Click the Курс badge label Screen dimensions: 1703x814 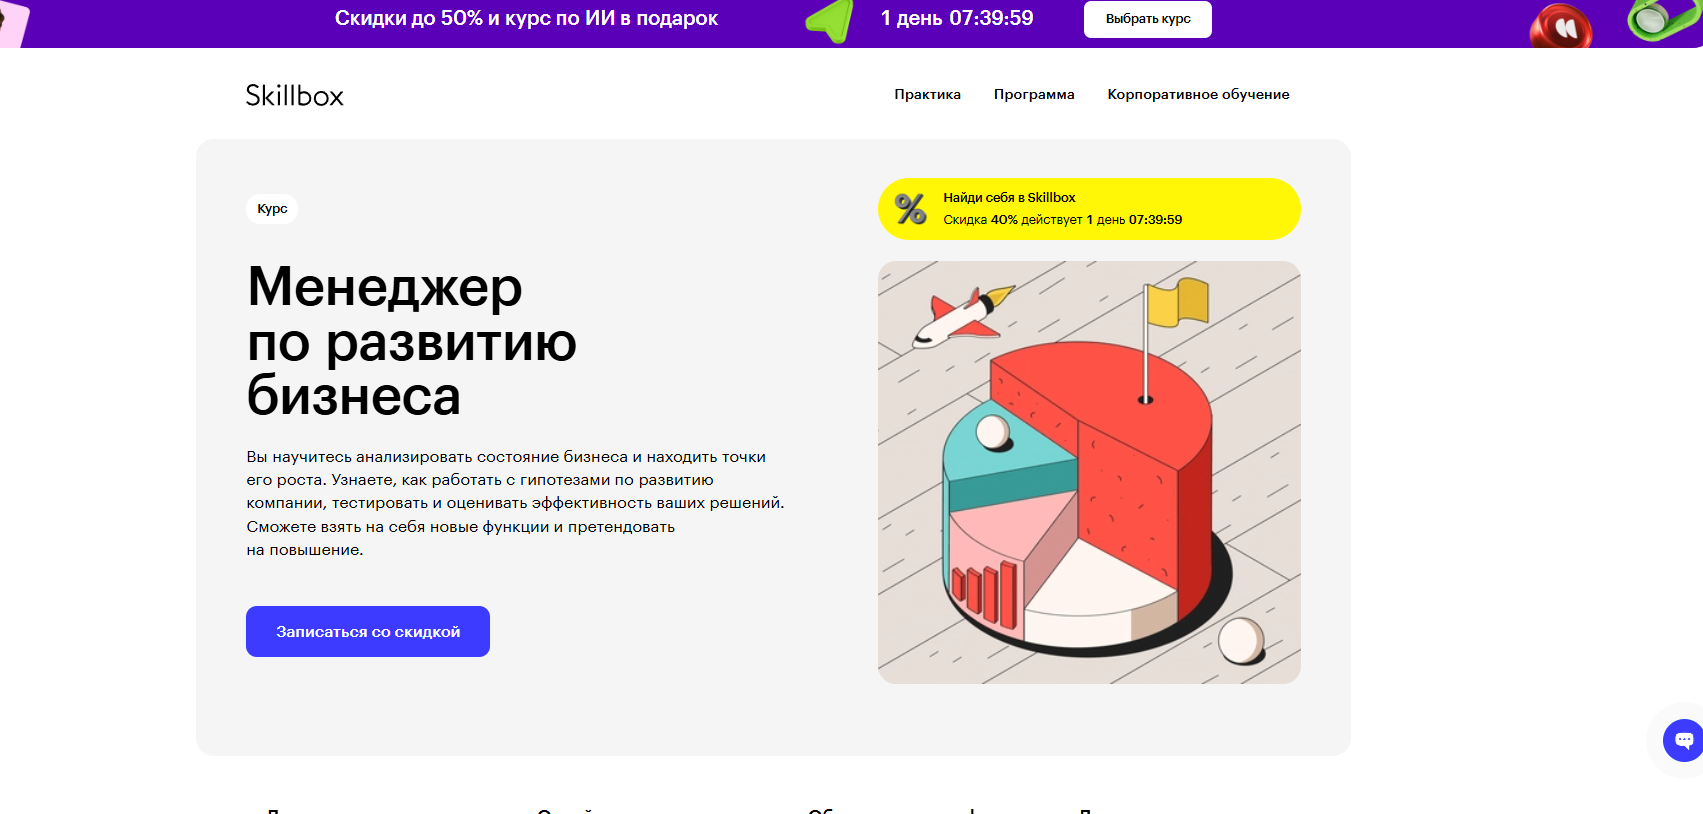pos(272,208)
